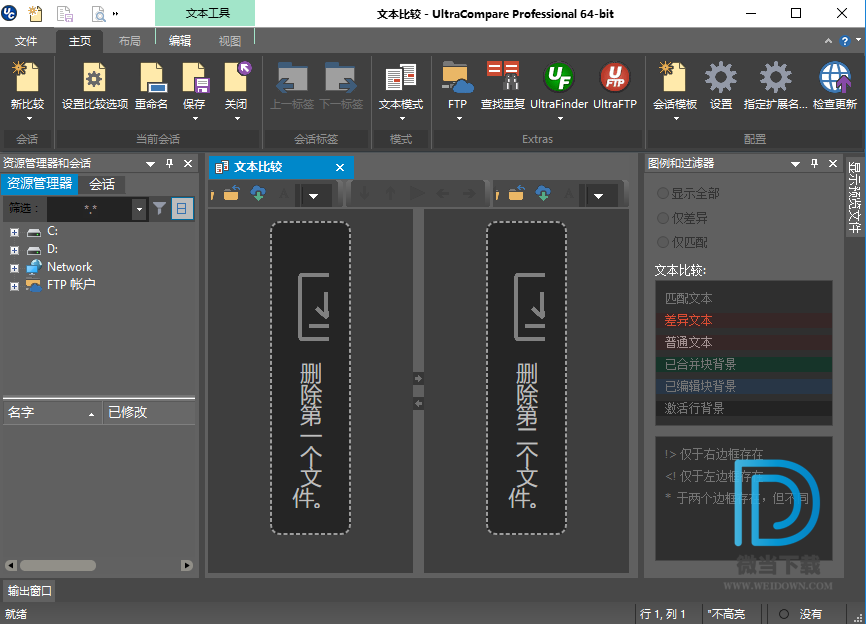Collapse the ribbon with the up chevron
Image resolution: width=866 pixels, height=624 pixels.
pyautogui.click(x=828, y=41)
